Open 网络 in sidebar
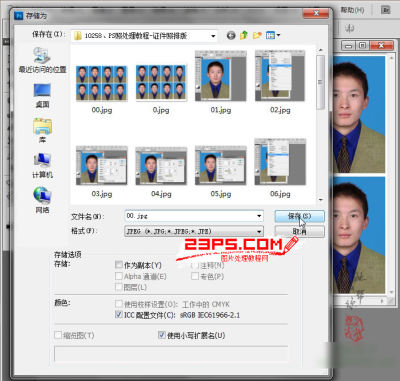 [42, 200]
